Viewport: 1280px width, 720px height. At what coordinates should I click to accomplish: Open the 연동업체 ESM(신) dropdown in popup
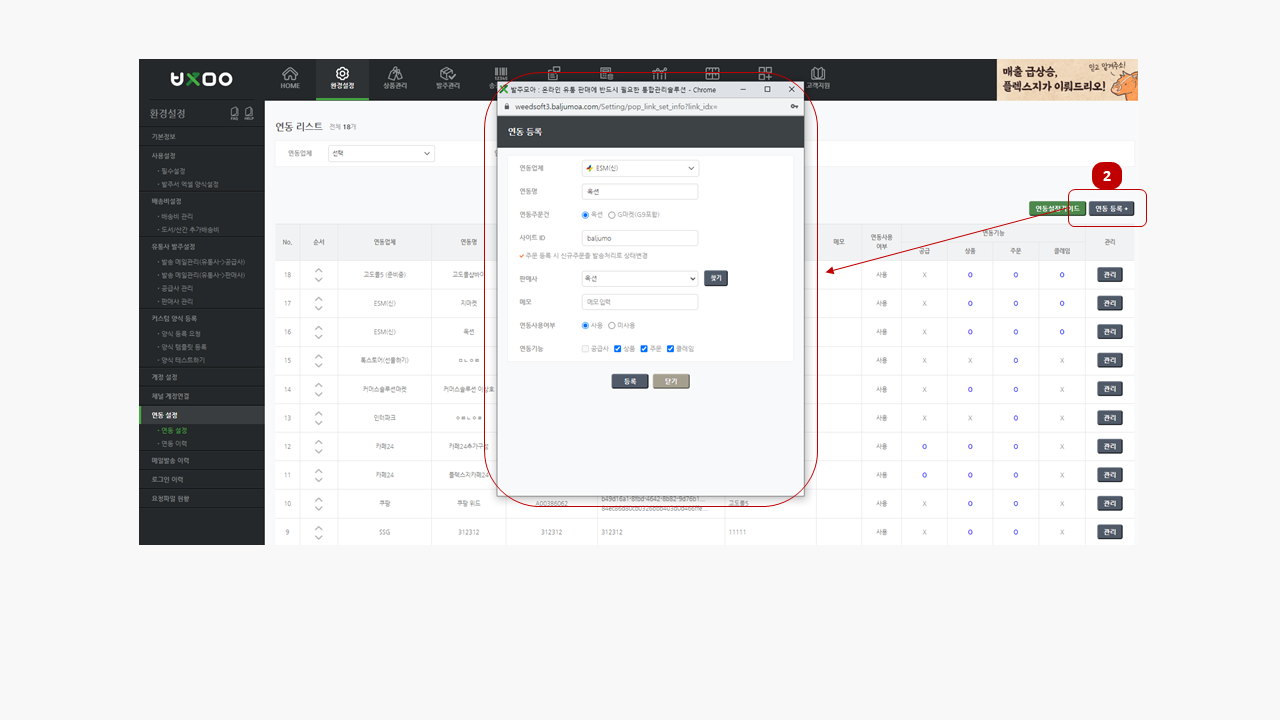click(x=640, y=168)
